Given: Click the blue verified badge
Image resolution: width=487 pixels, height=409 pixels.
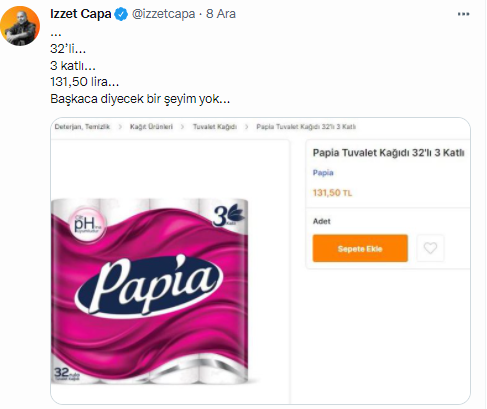Looking at the screenshot, I should [x=121, y=14].
